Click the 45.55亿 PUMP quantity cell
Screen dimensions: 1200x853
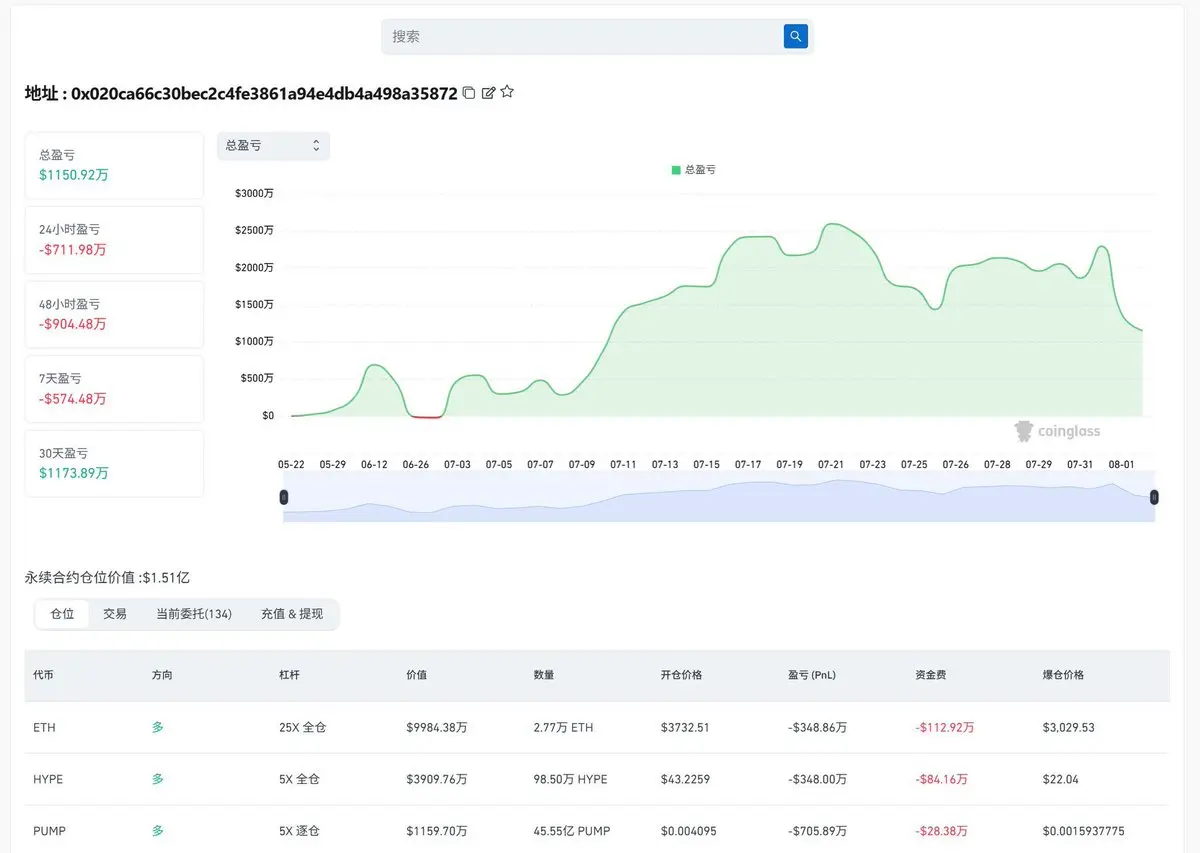pyautogui.click(x=572, y=831)
